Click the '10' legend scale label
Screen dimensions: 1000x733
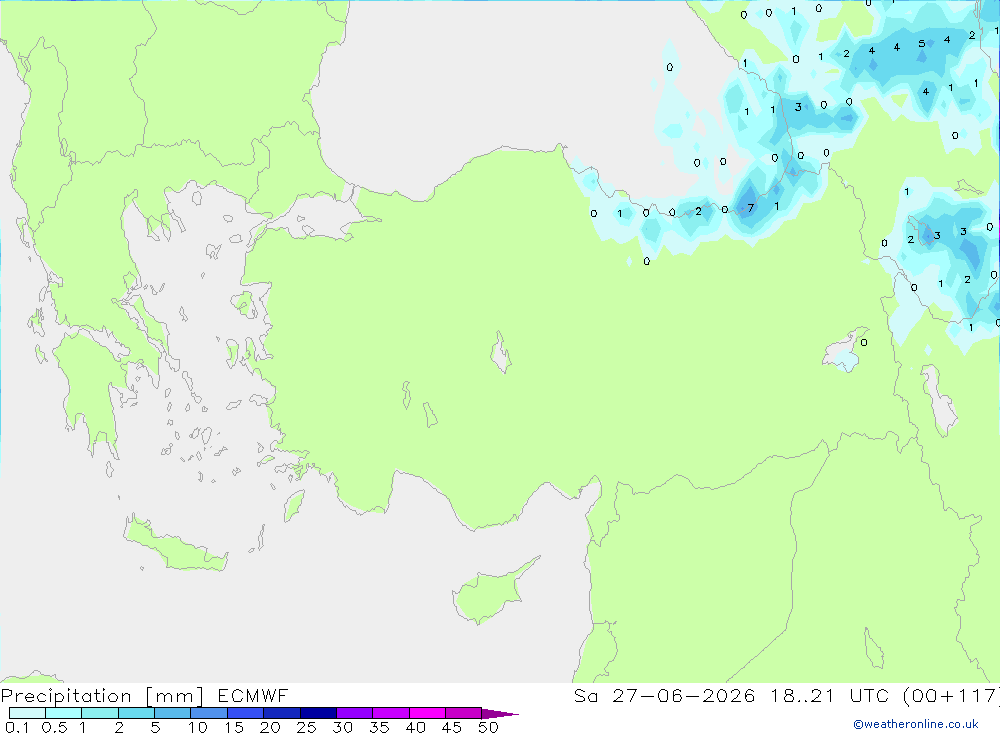tap(197, 727)
